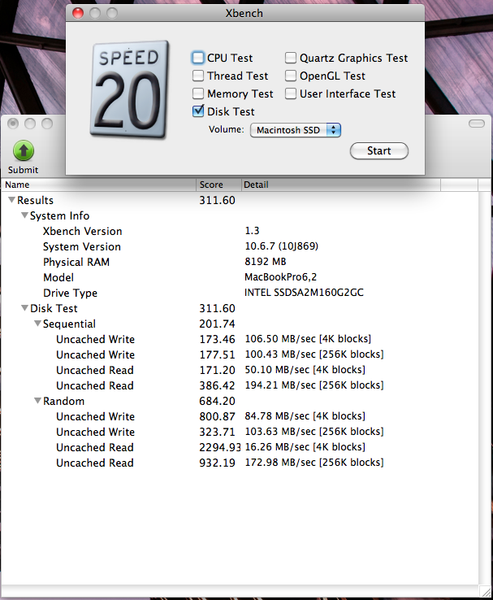Select the 172.98 MB/sec random read row

point(240,463)
